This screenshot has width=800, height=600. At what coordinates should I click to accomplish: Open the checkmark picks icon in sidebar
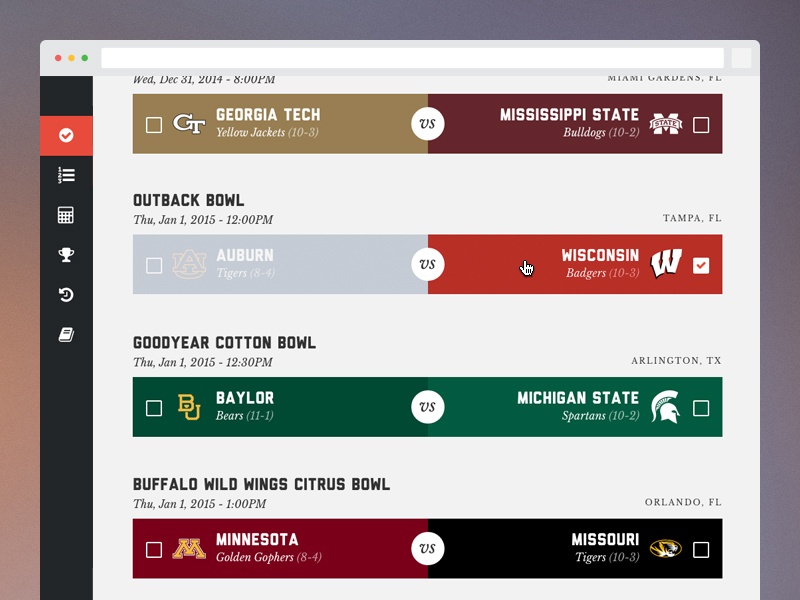click(66, 135)
